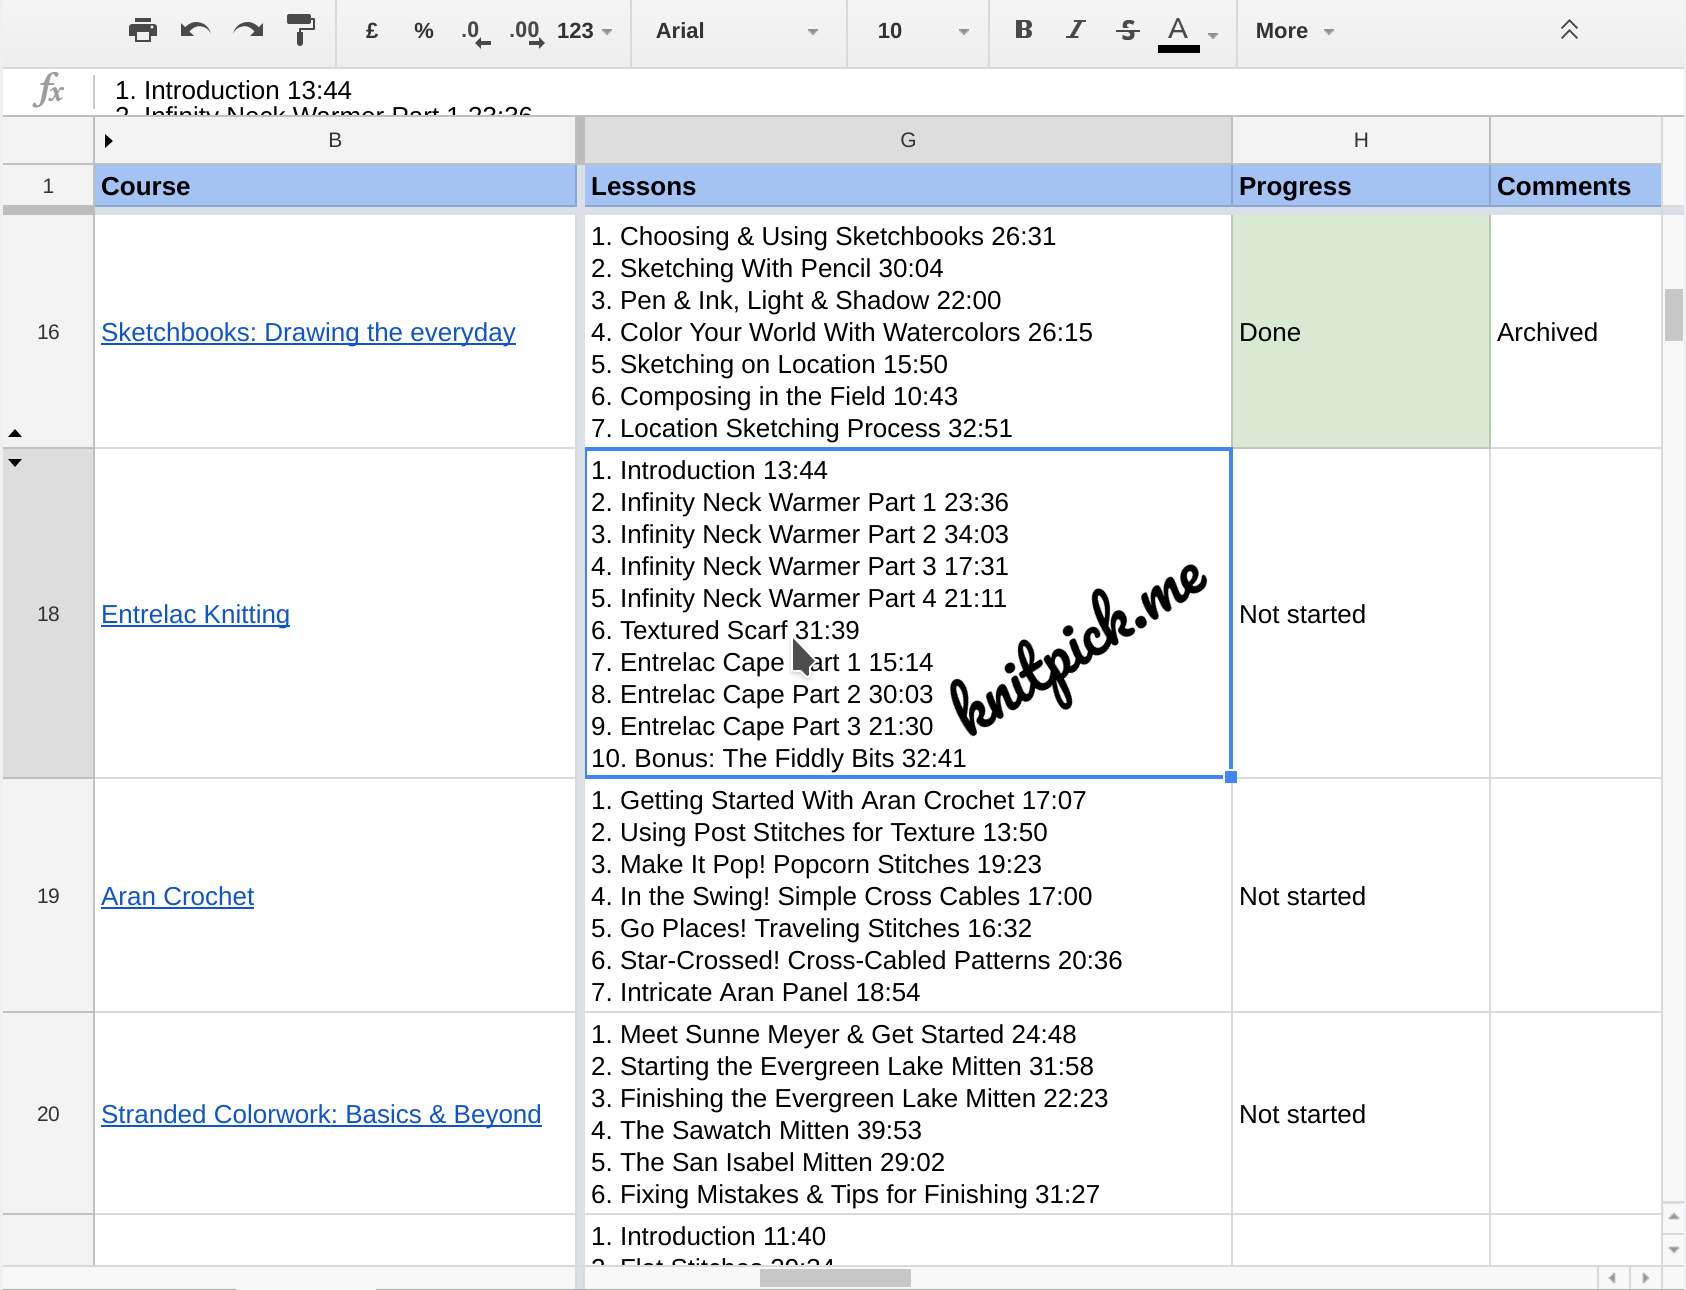
Task: Toggle bold formatting
Action: click(1023, 30)
